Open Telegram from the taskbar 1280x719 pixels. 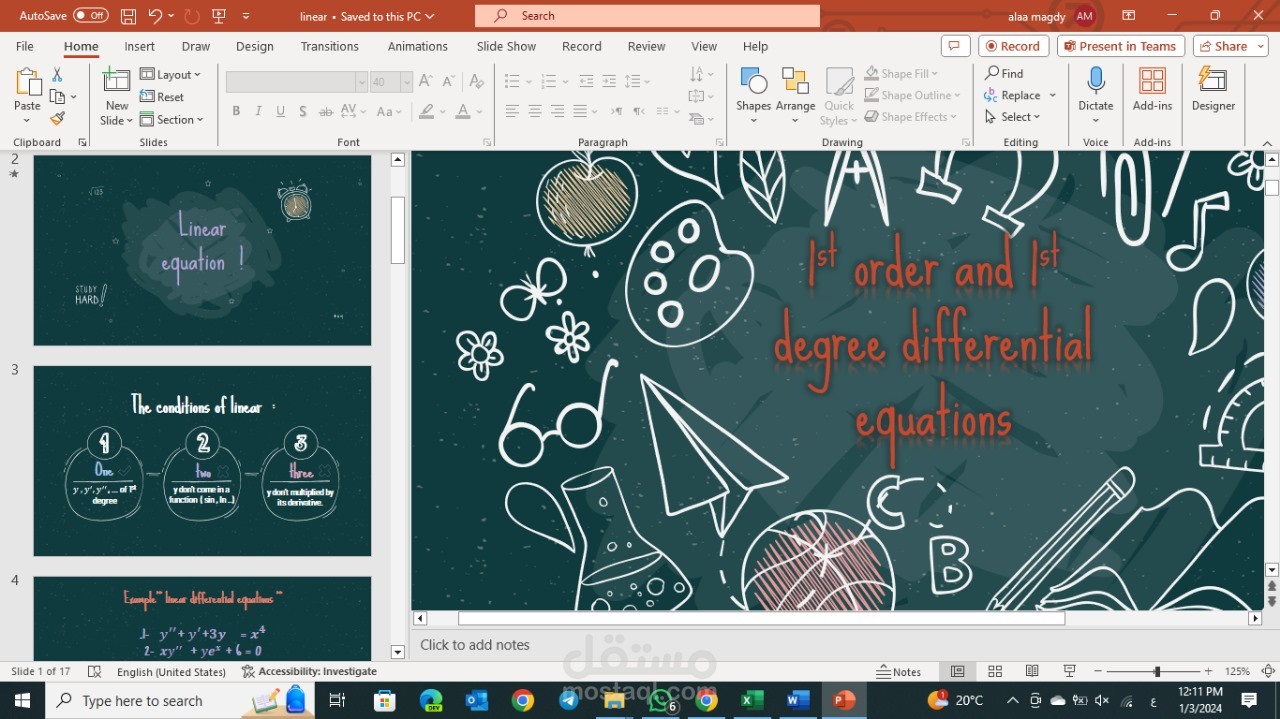point(569,700)
